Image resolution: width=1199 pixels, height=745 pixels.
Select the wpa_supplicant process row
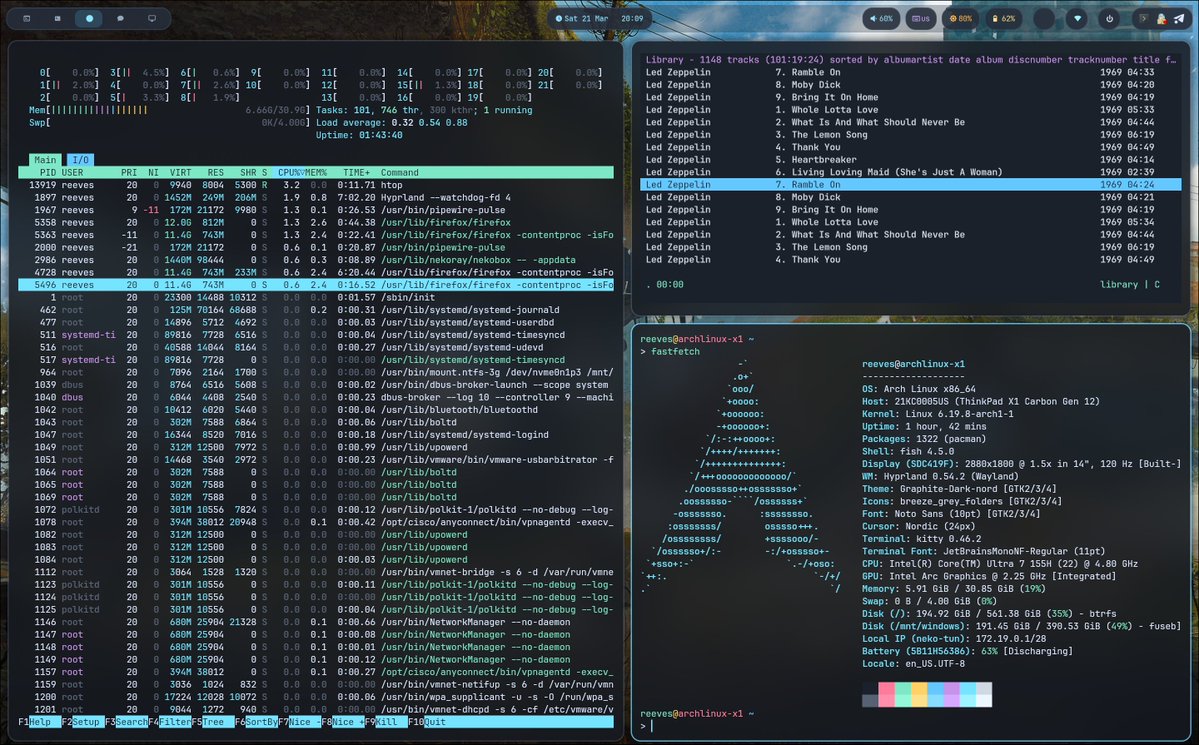(x=316, y=697)
